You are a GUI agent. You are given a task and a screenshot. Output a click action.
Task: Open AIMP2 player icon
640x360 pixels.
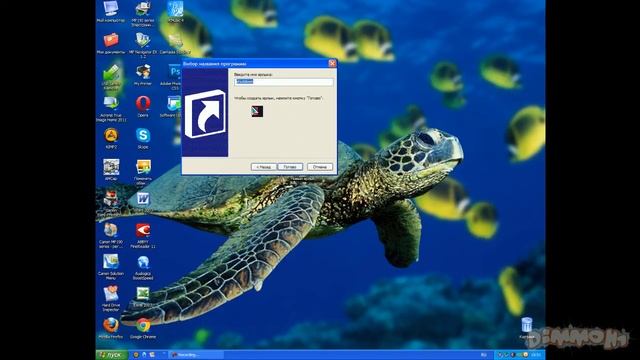[111, 138]
